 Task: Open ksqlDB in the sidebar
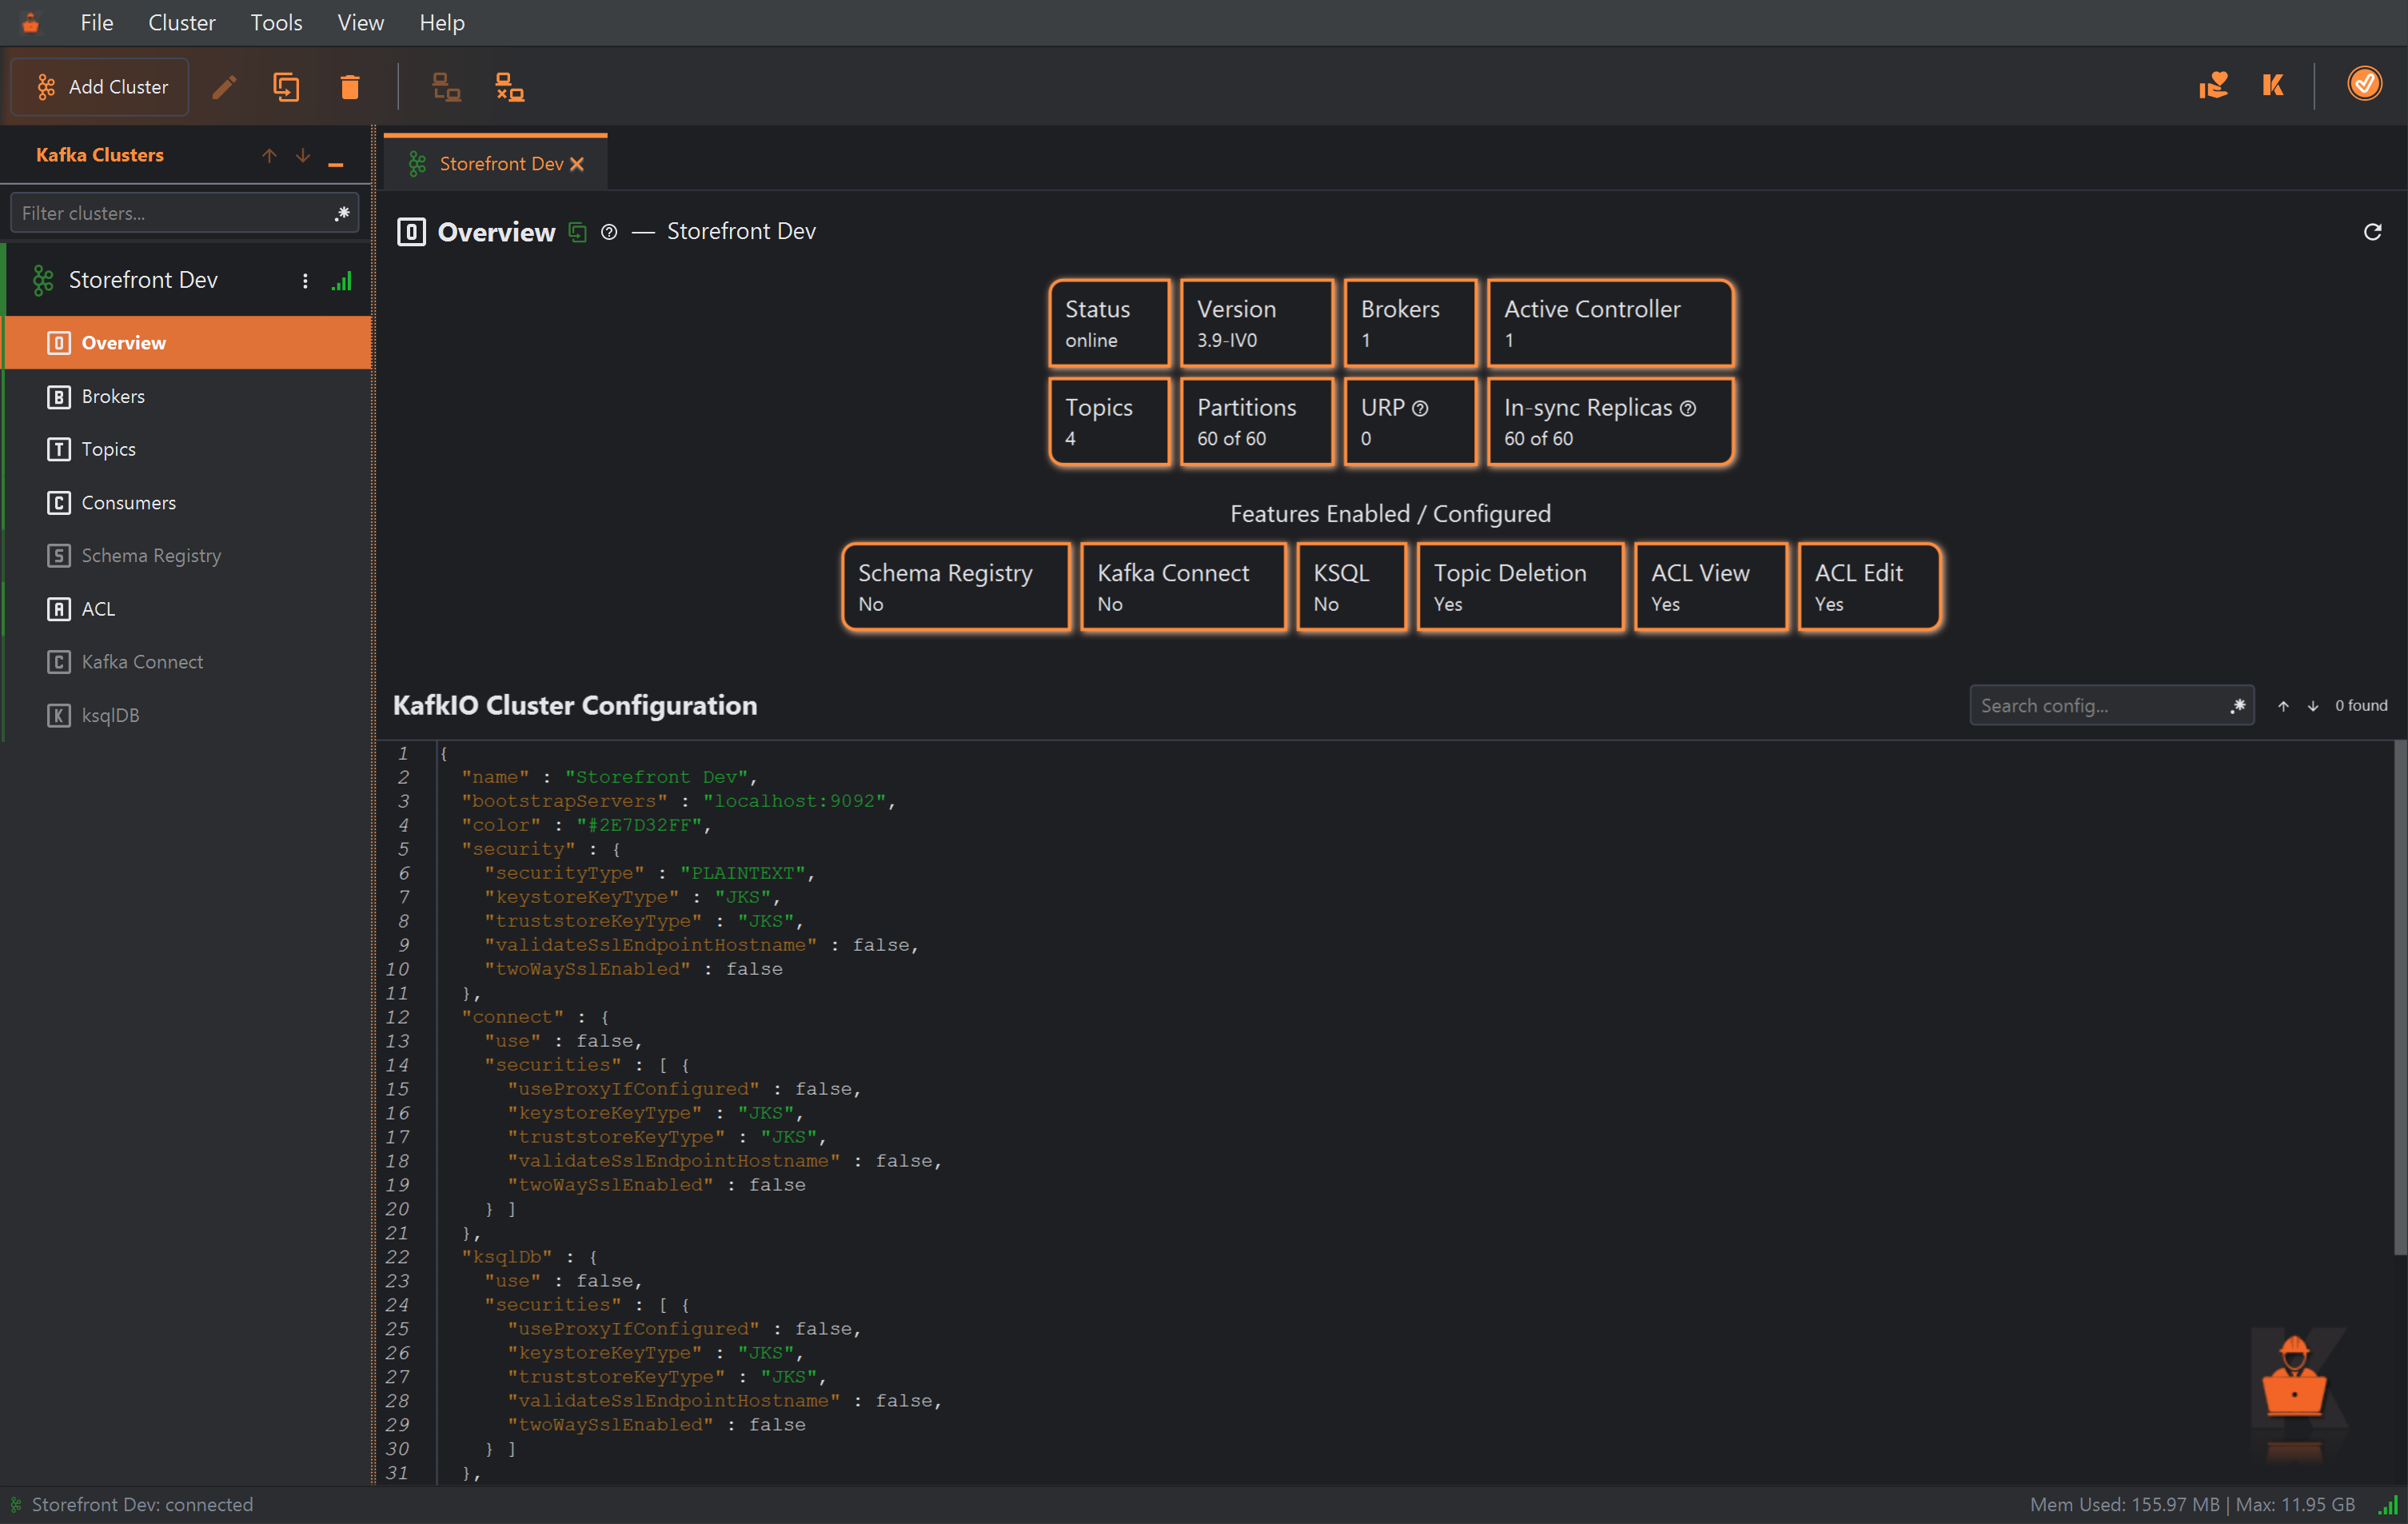coord(188,715)
